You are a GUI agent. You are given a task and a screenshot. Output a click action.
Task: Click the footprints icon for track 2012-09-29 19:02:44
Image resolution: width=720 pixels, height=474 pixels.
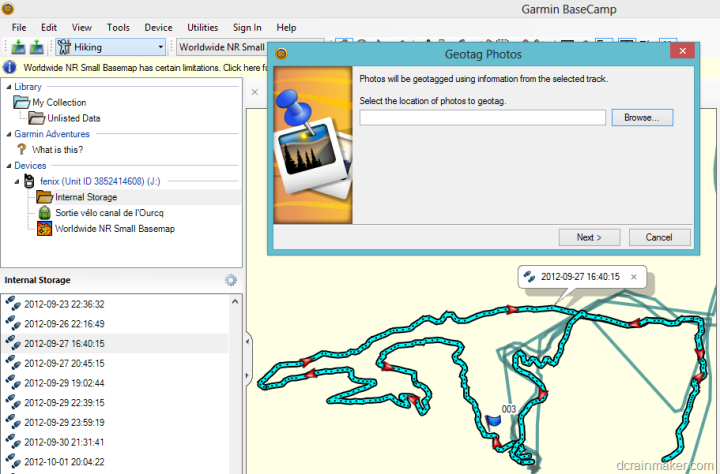coord(13,383)
